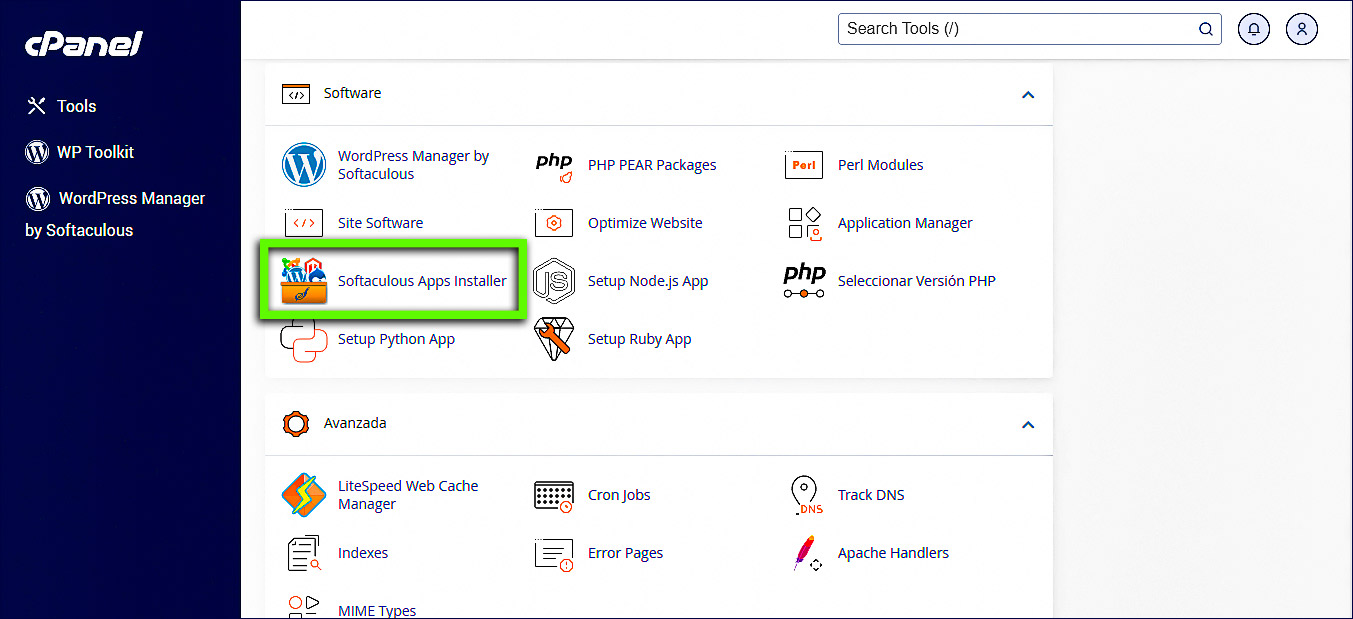Open Setup Node.js App
Screen dimensions: 1353x619
click(x=647, y=281)
